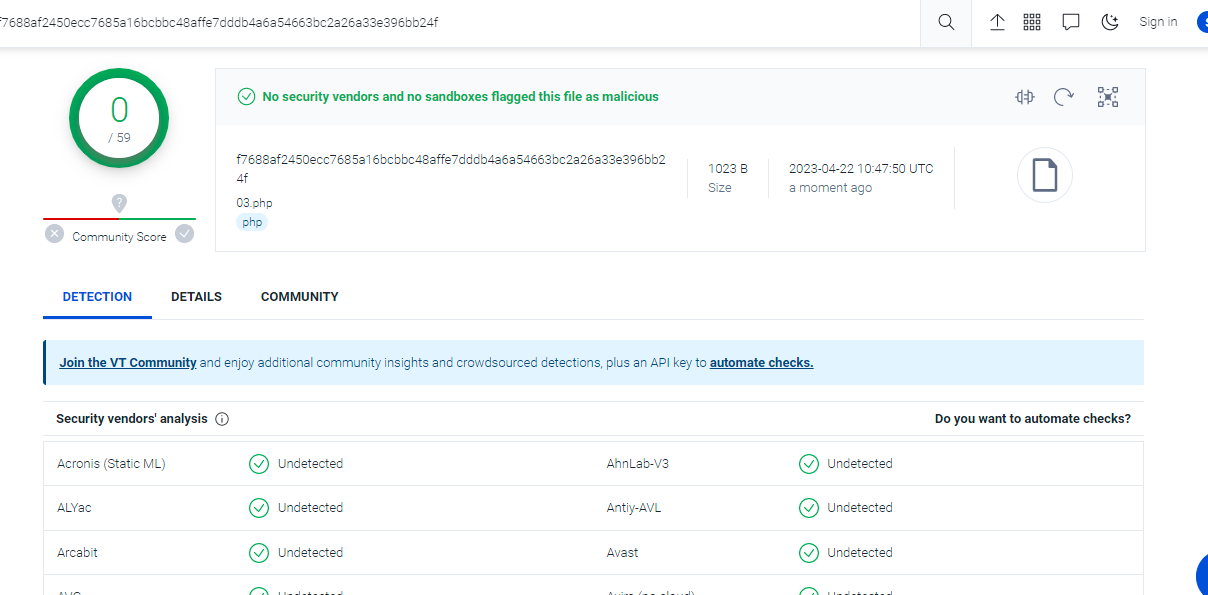Image resolution: width=1208 pixels, height=595 pixels.
Task: Open the notifications comment icon
Action: point(1071,22)
